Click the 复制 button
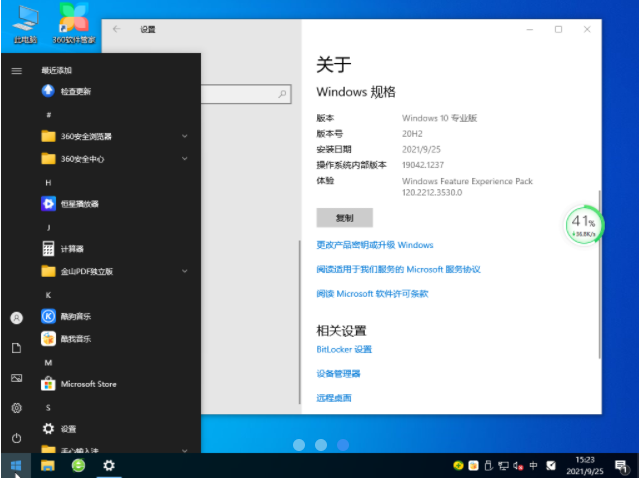Image resolution: width=639 pixels, height=479 pixels. 344,217
